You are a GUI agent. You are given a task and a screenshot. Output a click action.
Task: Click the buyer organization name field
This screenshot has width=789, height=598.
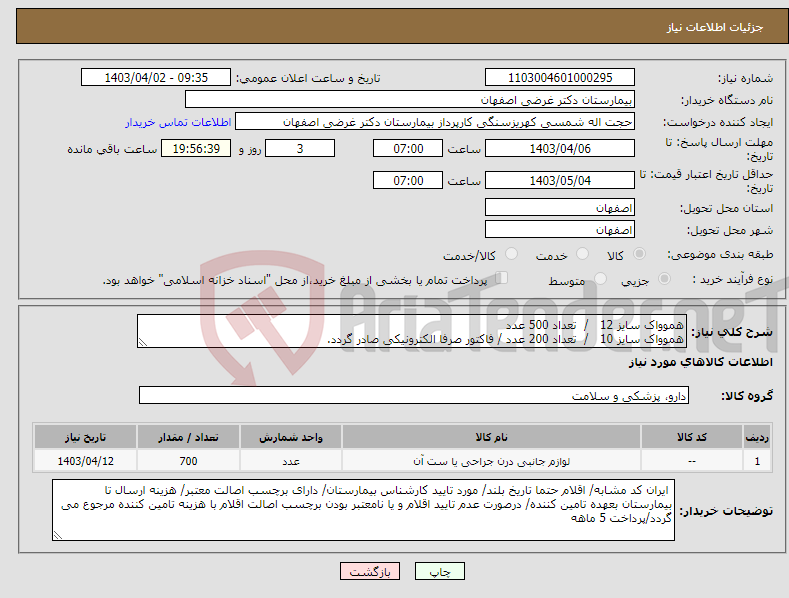pyautogui.click(x=410, y=100)
